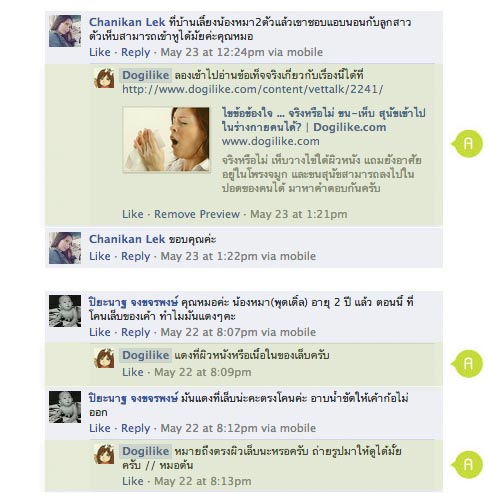Click Remove Preview under the Dogilike reply

(197, 214)
